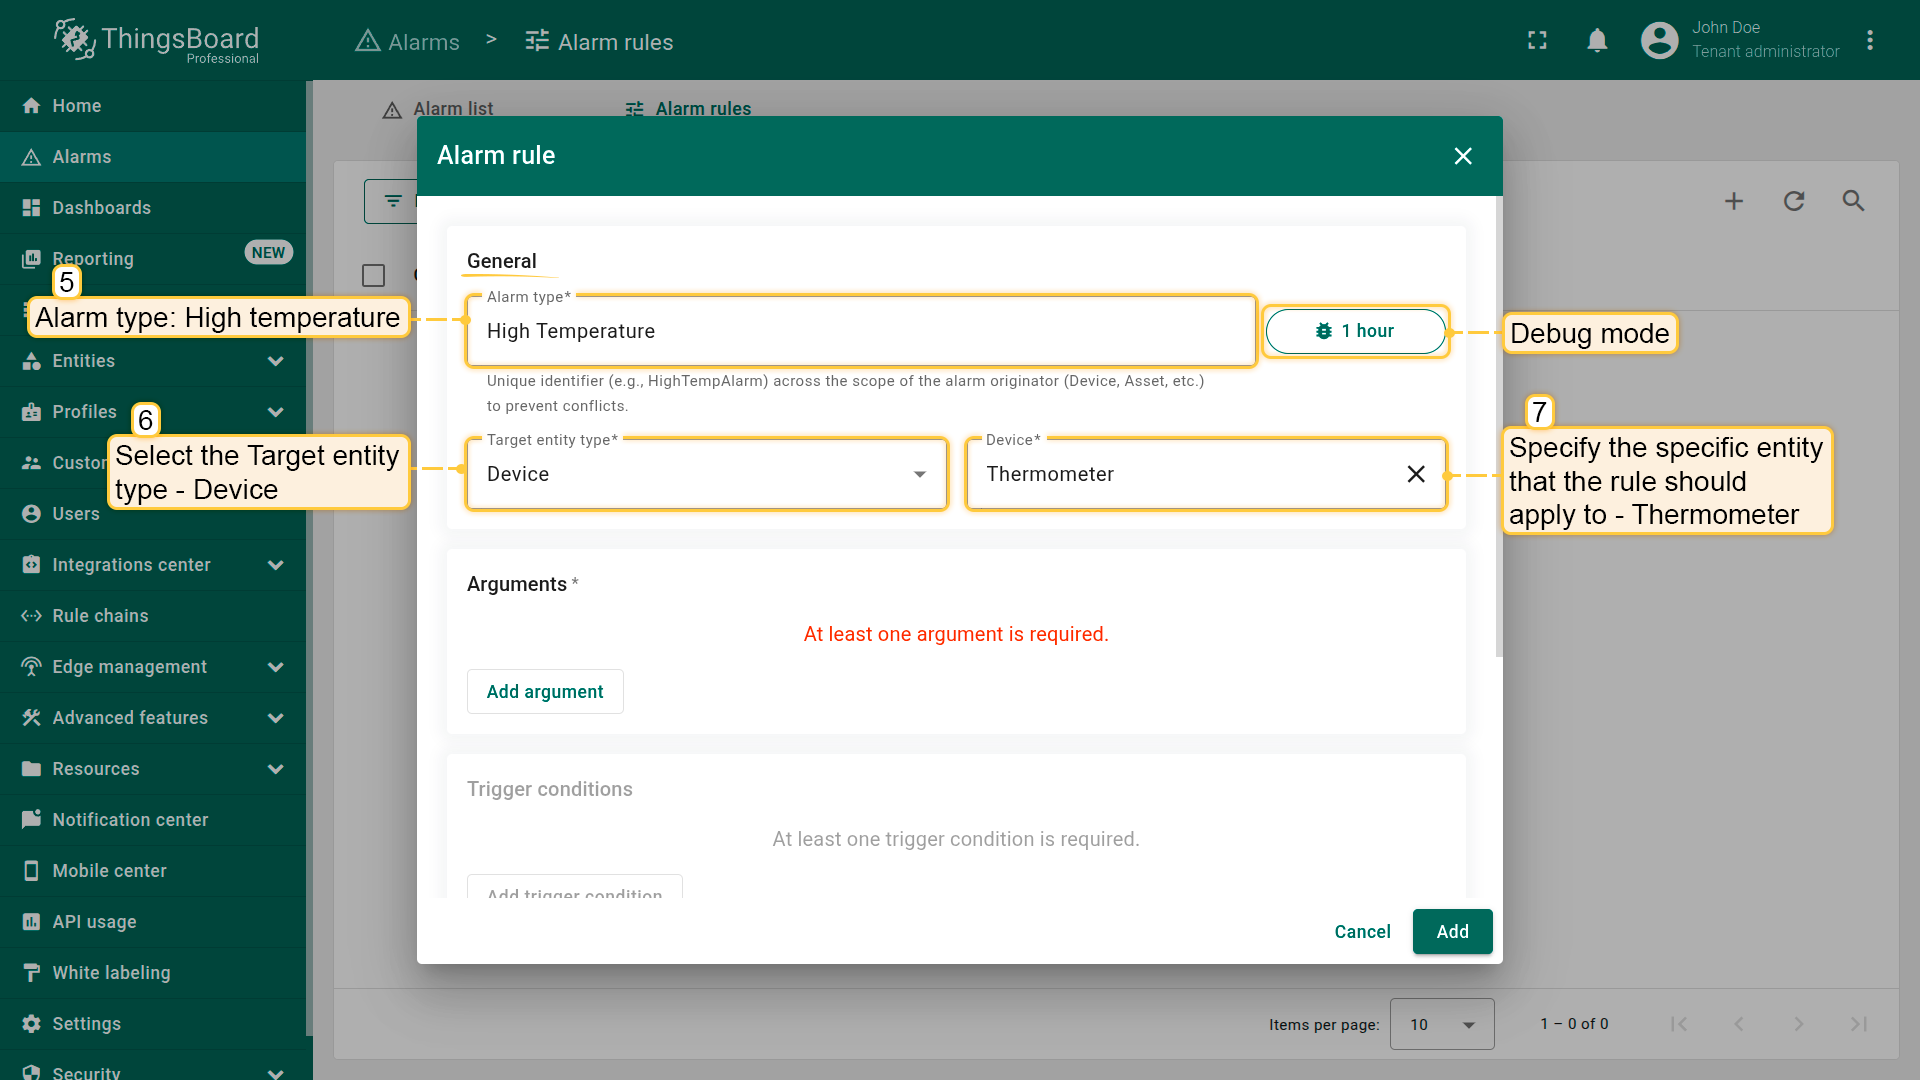Click the Cancel button in dialog
1920x1080 pixels.
[1362, 932]
